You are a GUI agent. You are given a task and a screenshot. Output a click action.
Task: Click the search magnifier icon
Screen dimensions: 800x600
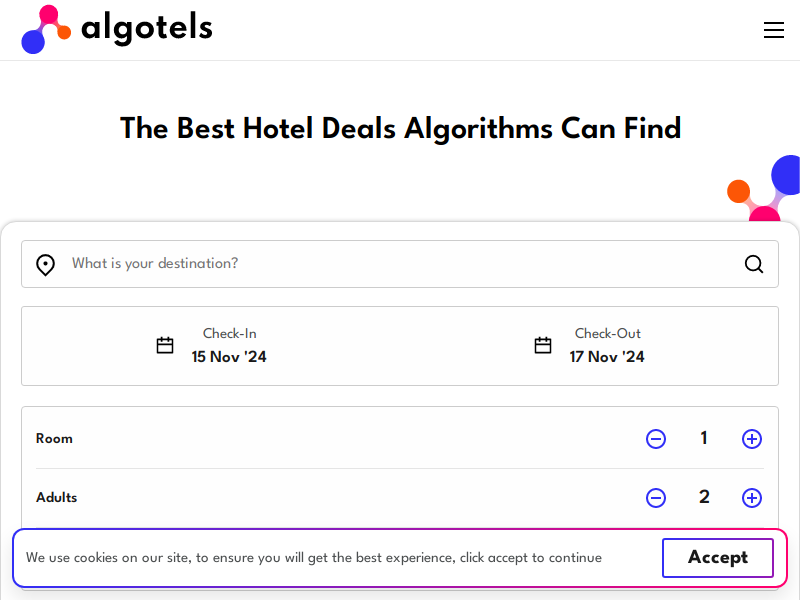tap(754, 264)
